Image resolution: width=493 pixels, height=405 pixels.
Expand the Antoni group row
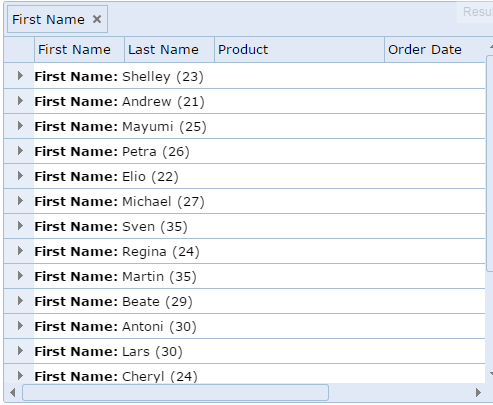pos(20,326)
